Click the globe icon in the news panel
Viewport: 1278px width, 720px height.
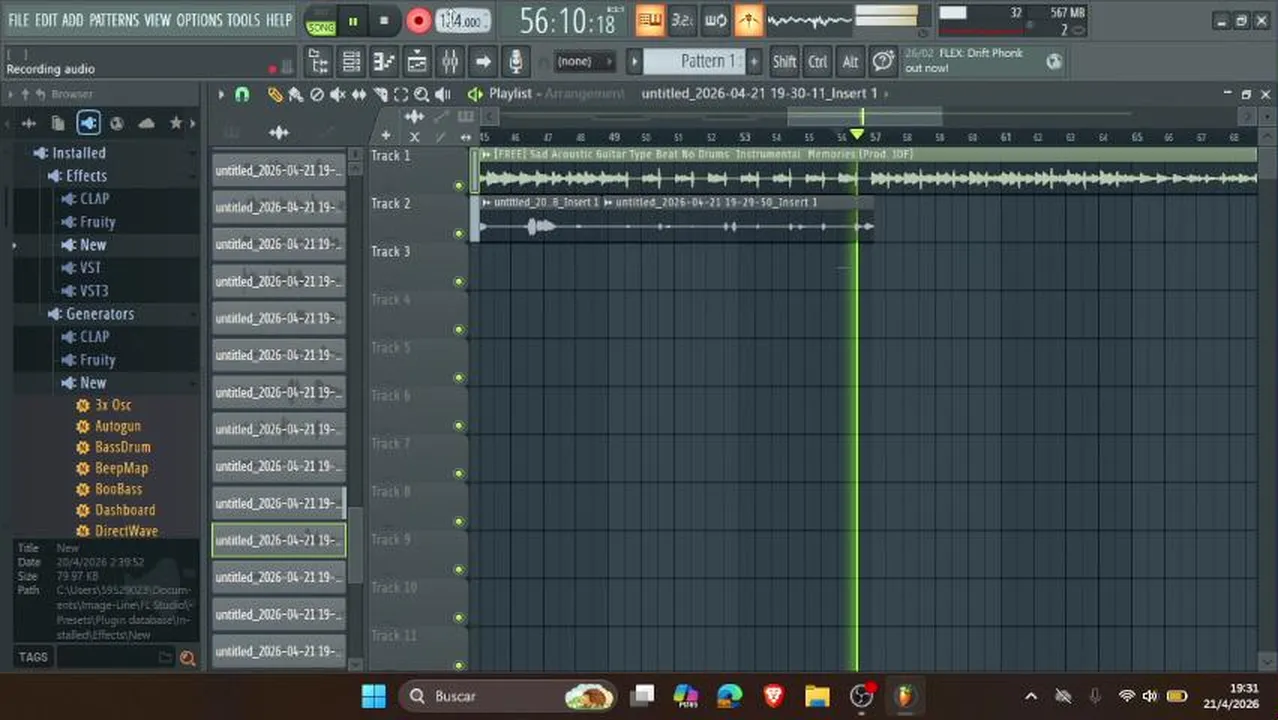tap(1054, 61)
